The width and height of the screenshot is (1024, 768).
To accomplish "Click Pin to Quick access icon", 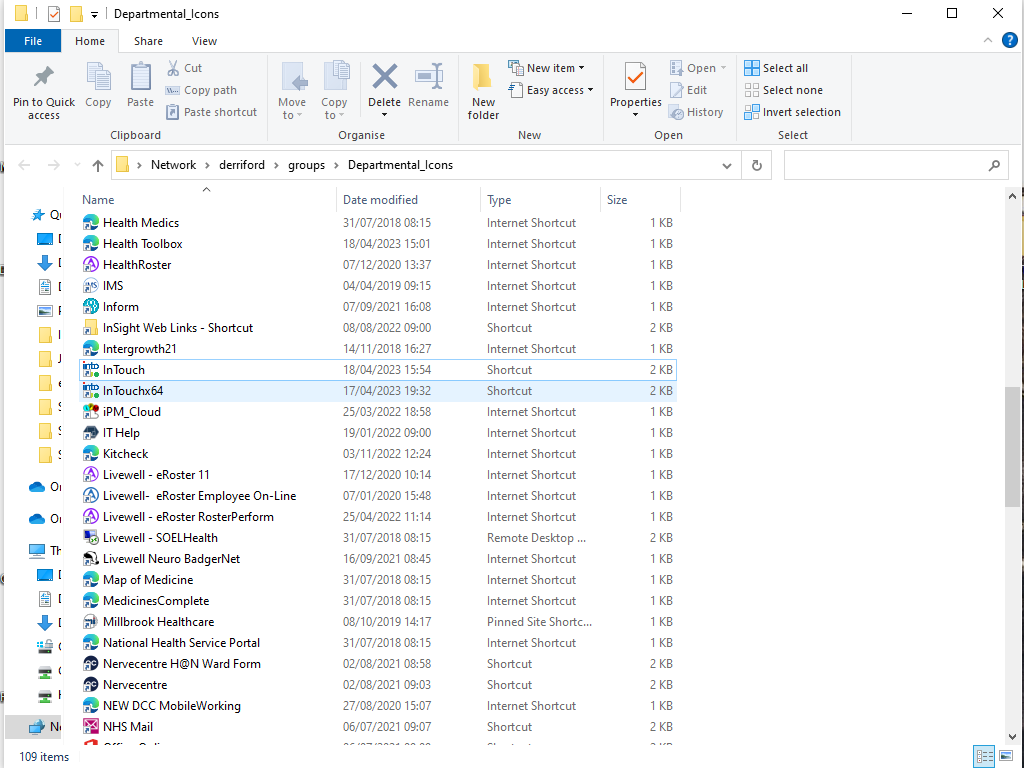I will 44,77.
